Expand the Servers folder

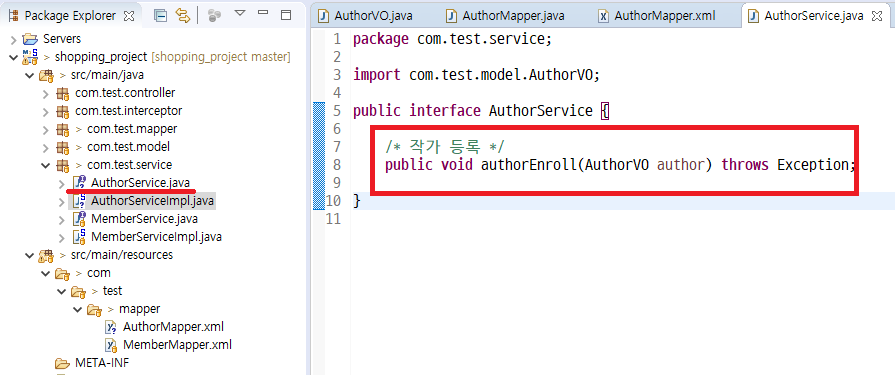tap(14, 39)
